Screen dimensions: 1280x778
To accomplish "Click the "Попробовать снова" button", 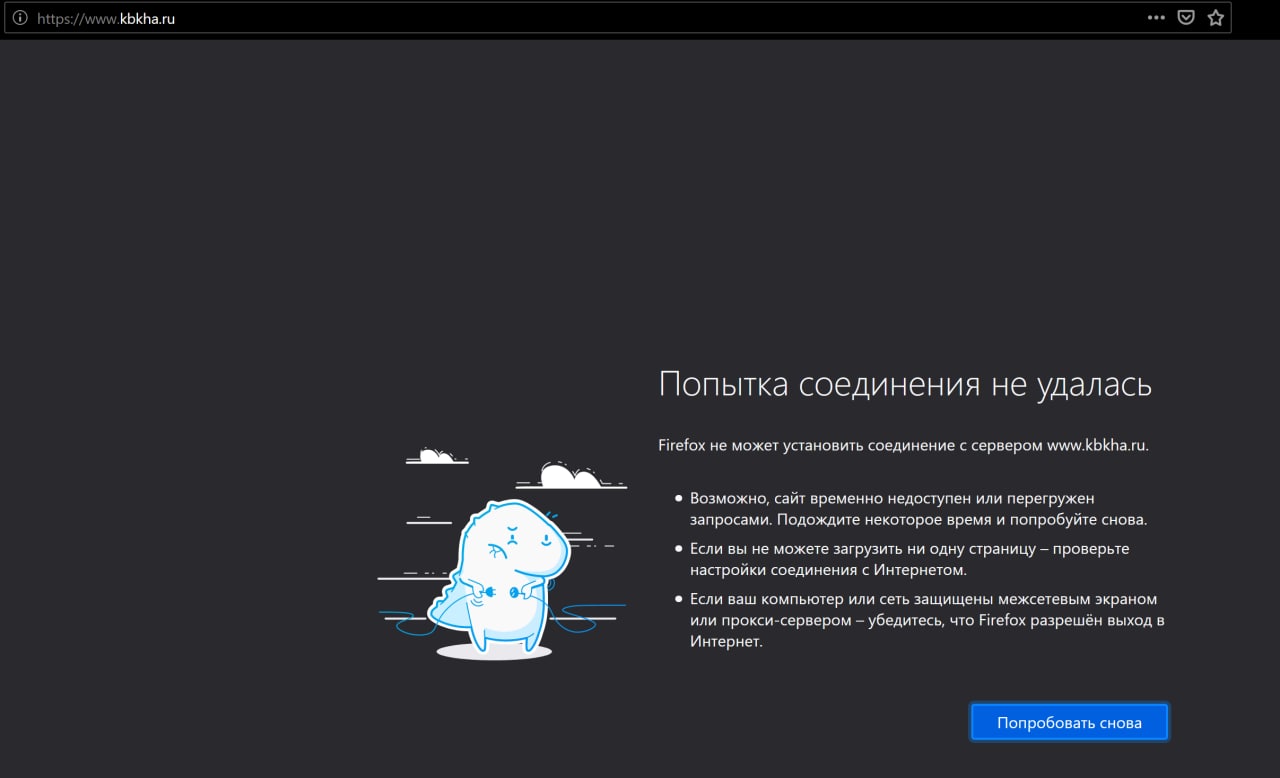I will coord(1069,722).
